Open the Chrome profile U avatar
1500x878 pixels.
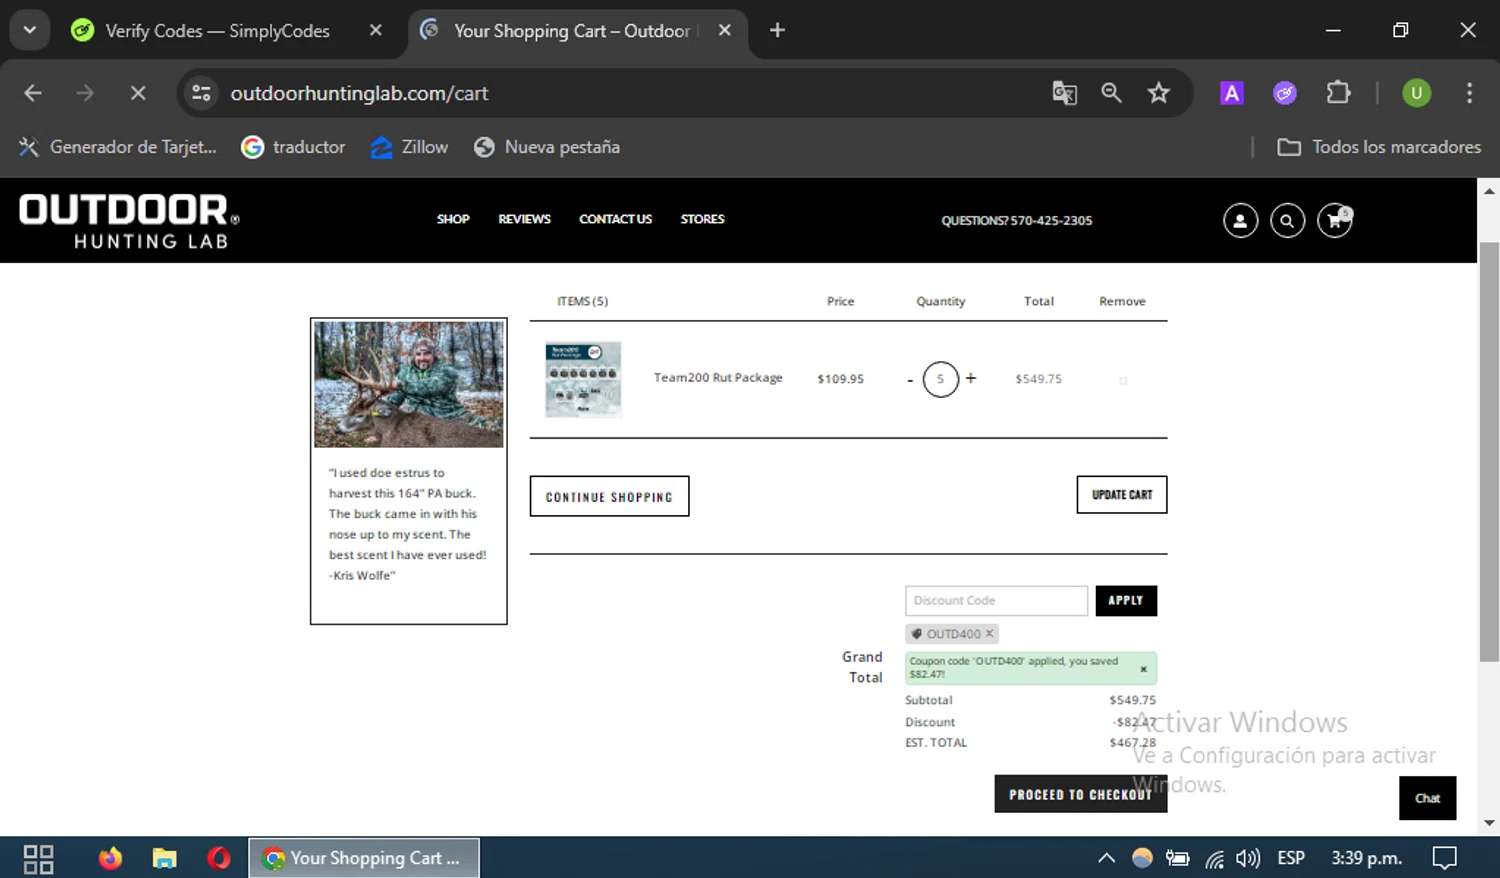[x=1416, y=93]
